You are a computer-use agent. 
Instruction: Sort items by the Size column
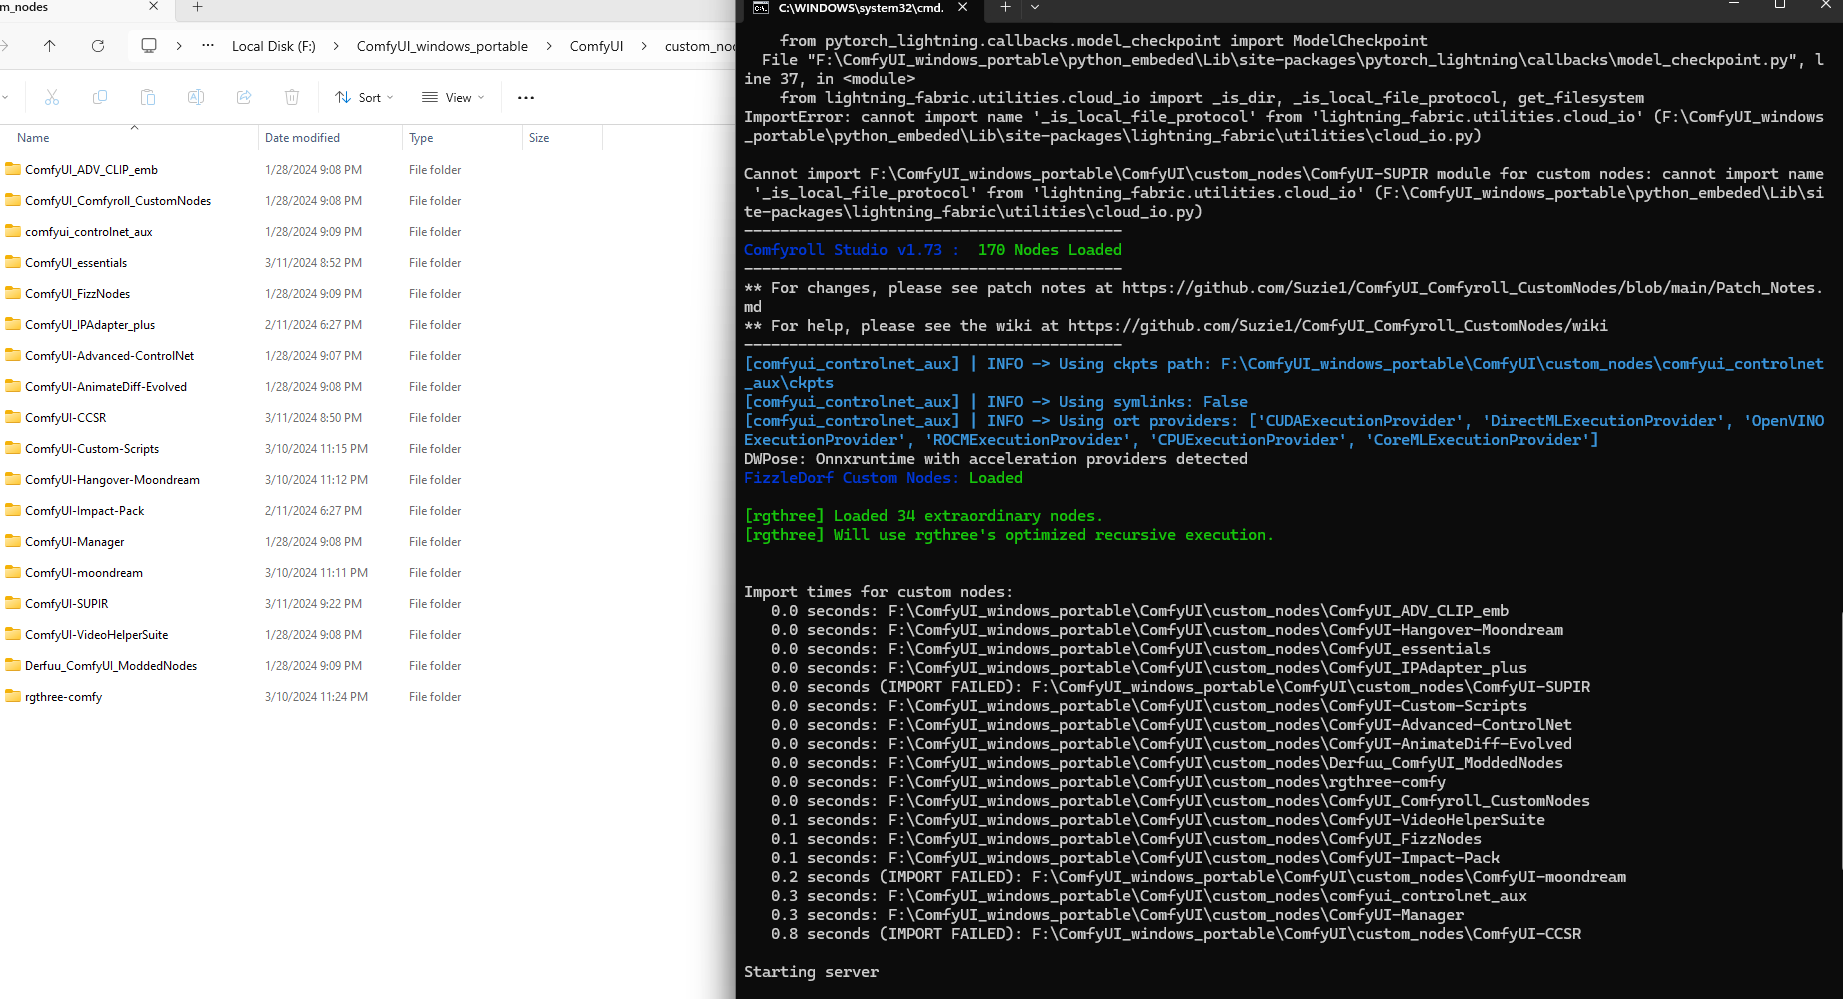click(x=538, y=137)
